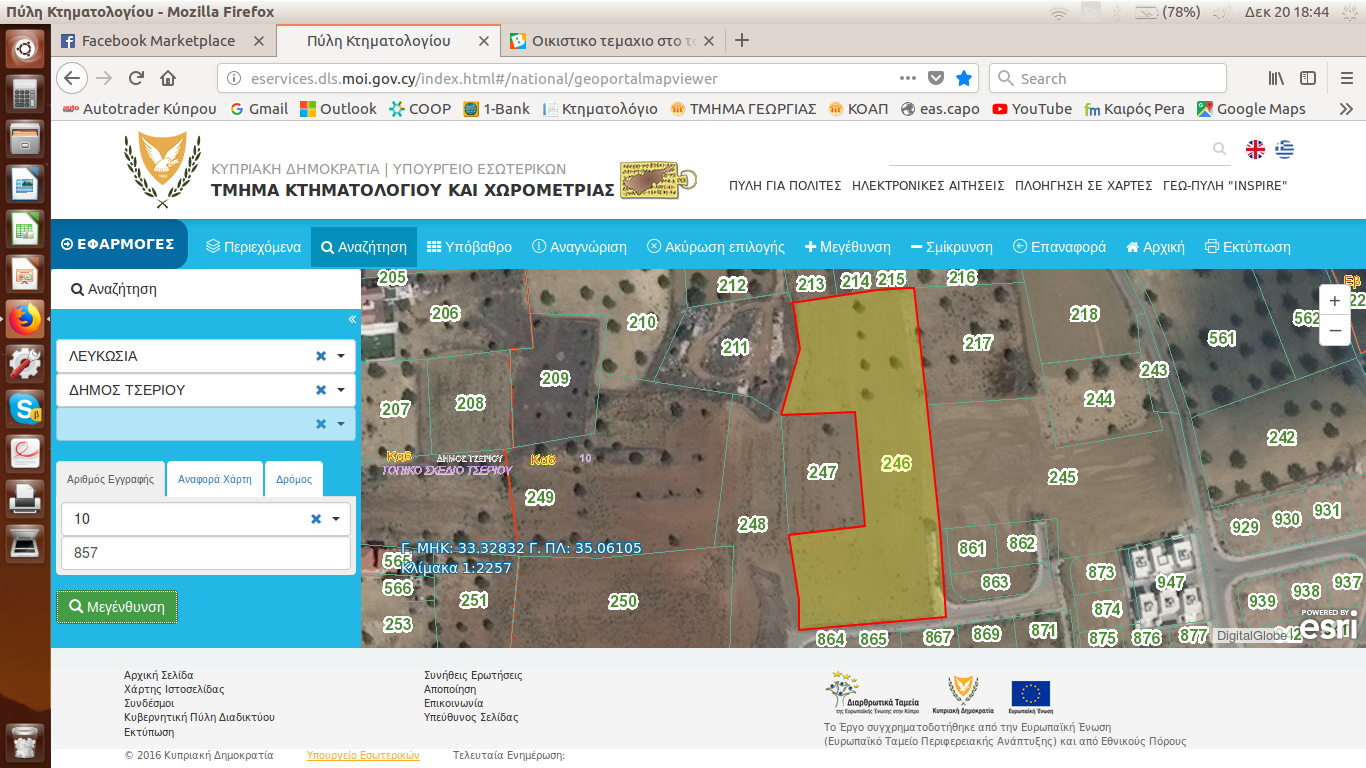Open the Εκτύπωση print tool
This screenshot has width=1366, height=768.
[1247, 247]
